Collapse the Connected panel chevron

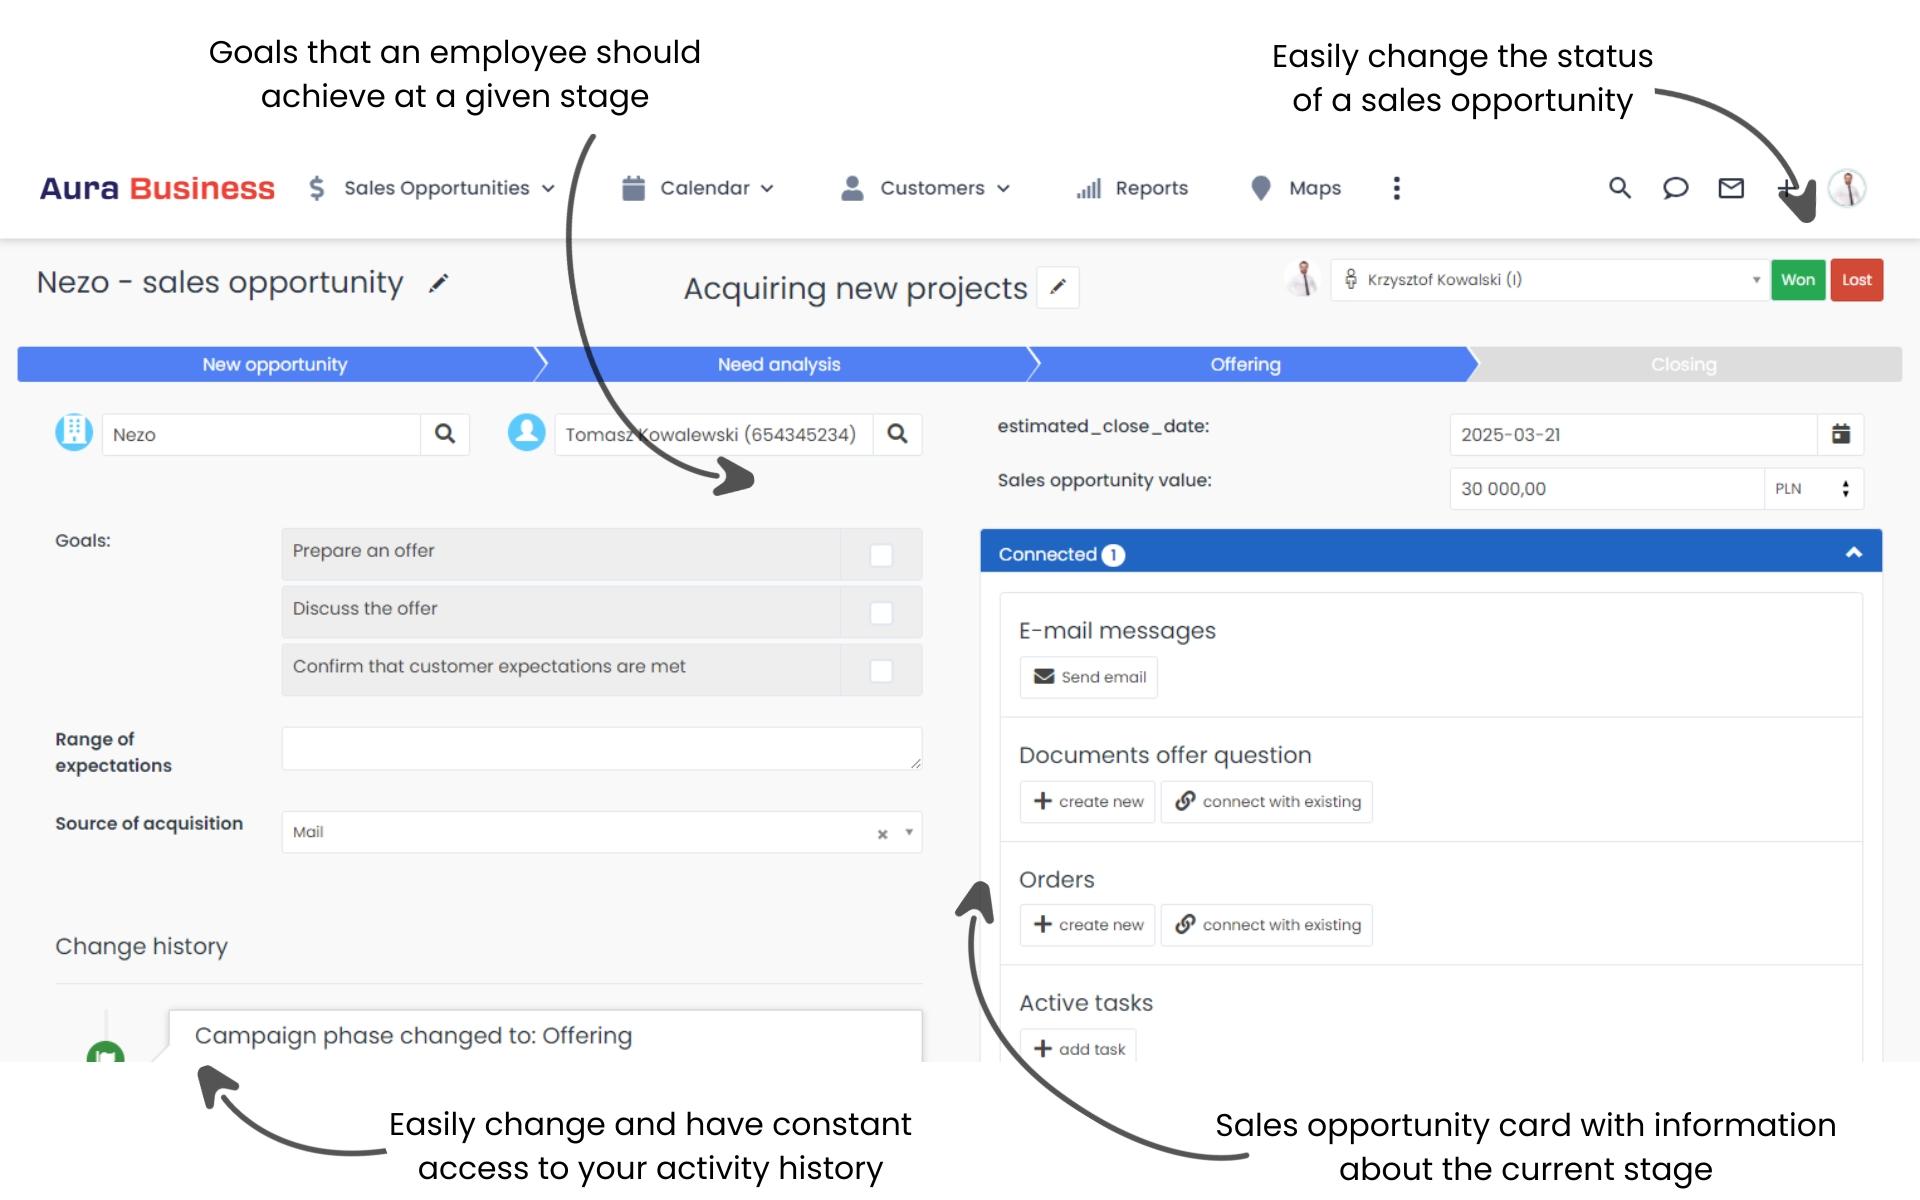click(1853, 553)
